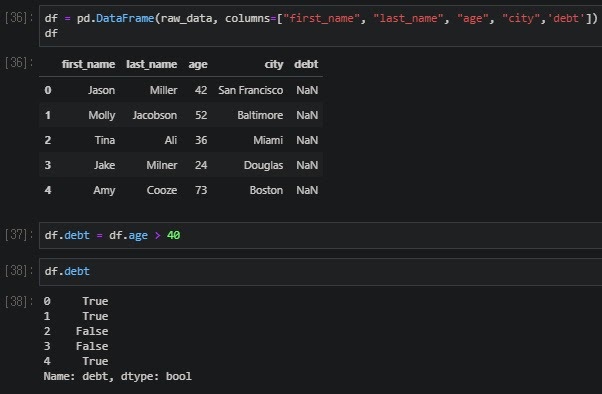Click the name Molly in row 1
The width and height of the screenshot is (602, 394).
(102, 115)
